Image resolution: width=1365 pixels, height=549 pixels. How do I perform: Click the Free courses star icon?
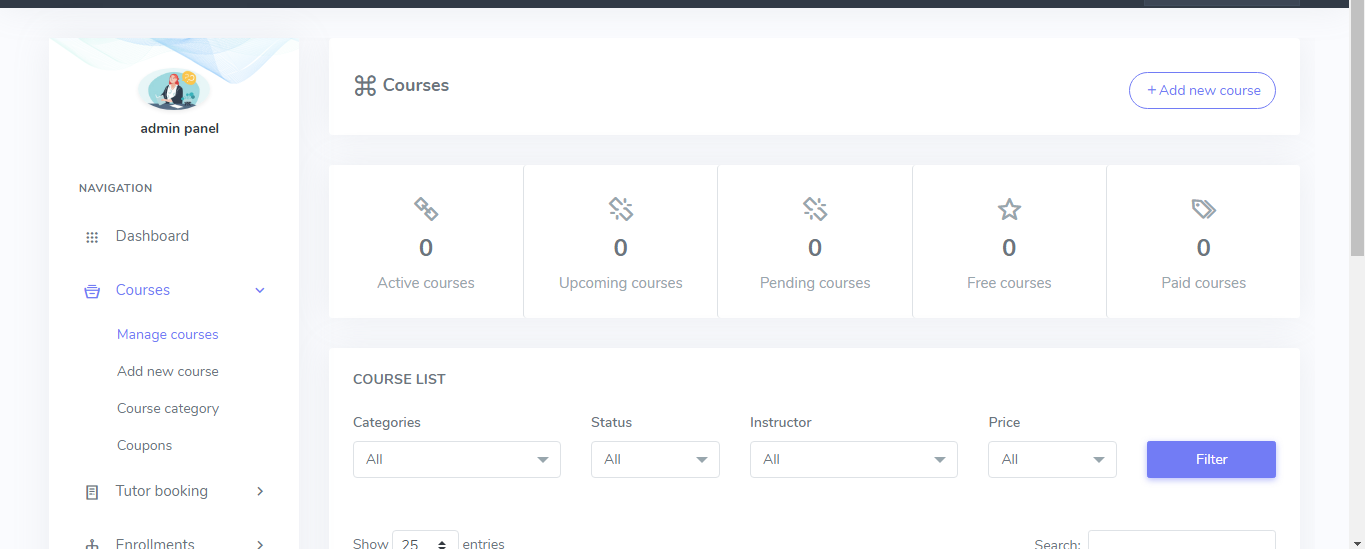[1009, 209]
